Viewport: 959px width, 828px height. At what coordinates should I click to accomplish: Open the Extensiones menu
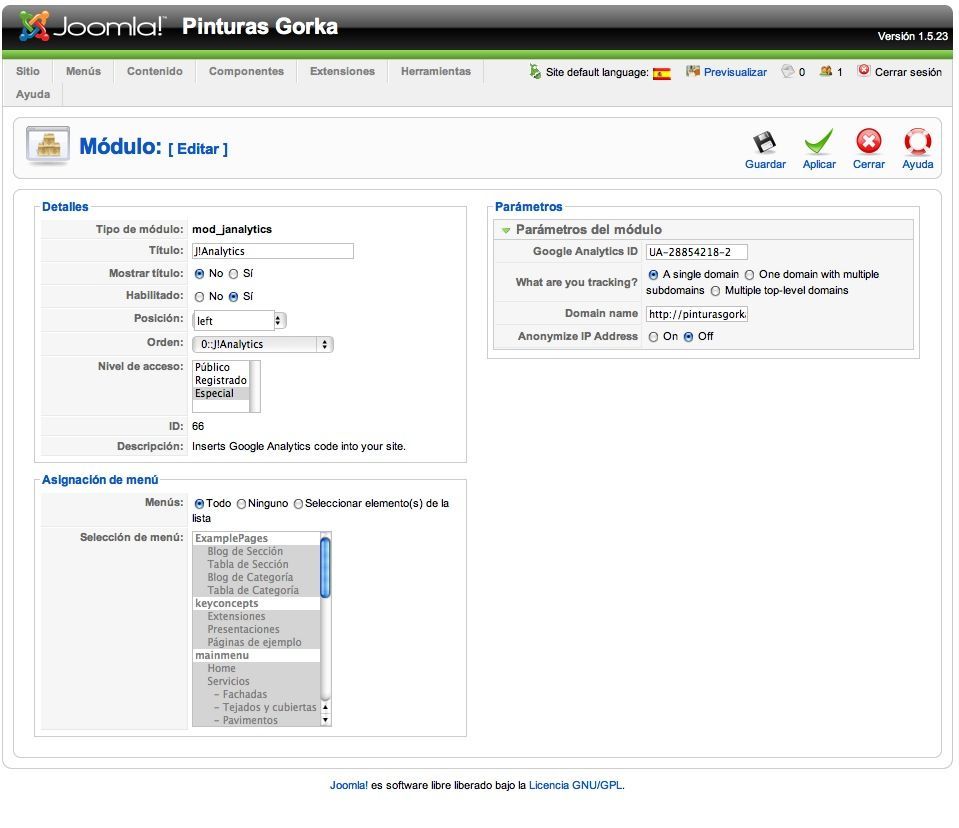tap(342, 71)
